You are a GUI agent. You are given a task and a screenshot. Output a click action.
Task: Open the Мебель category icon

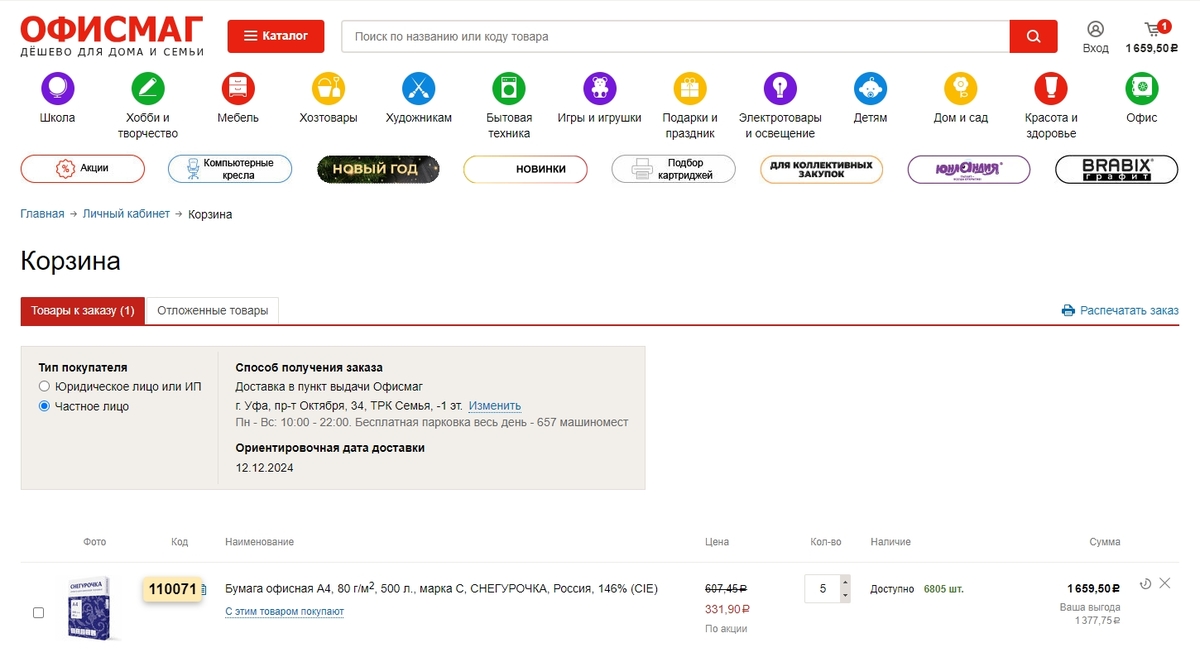pyautogui.click(x=238, y=89)
